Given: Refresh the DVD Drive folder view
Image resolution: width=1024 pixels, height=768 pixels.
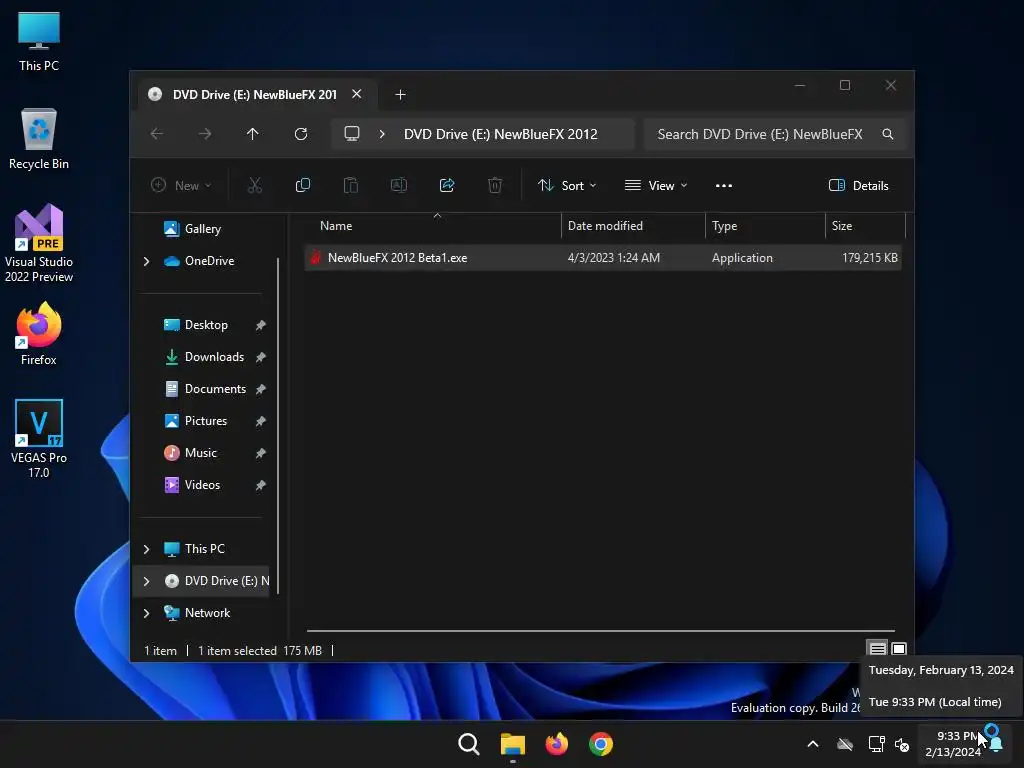Looking at the screenshot, I should 301,134.
